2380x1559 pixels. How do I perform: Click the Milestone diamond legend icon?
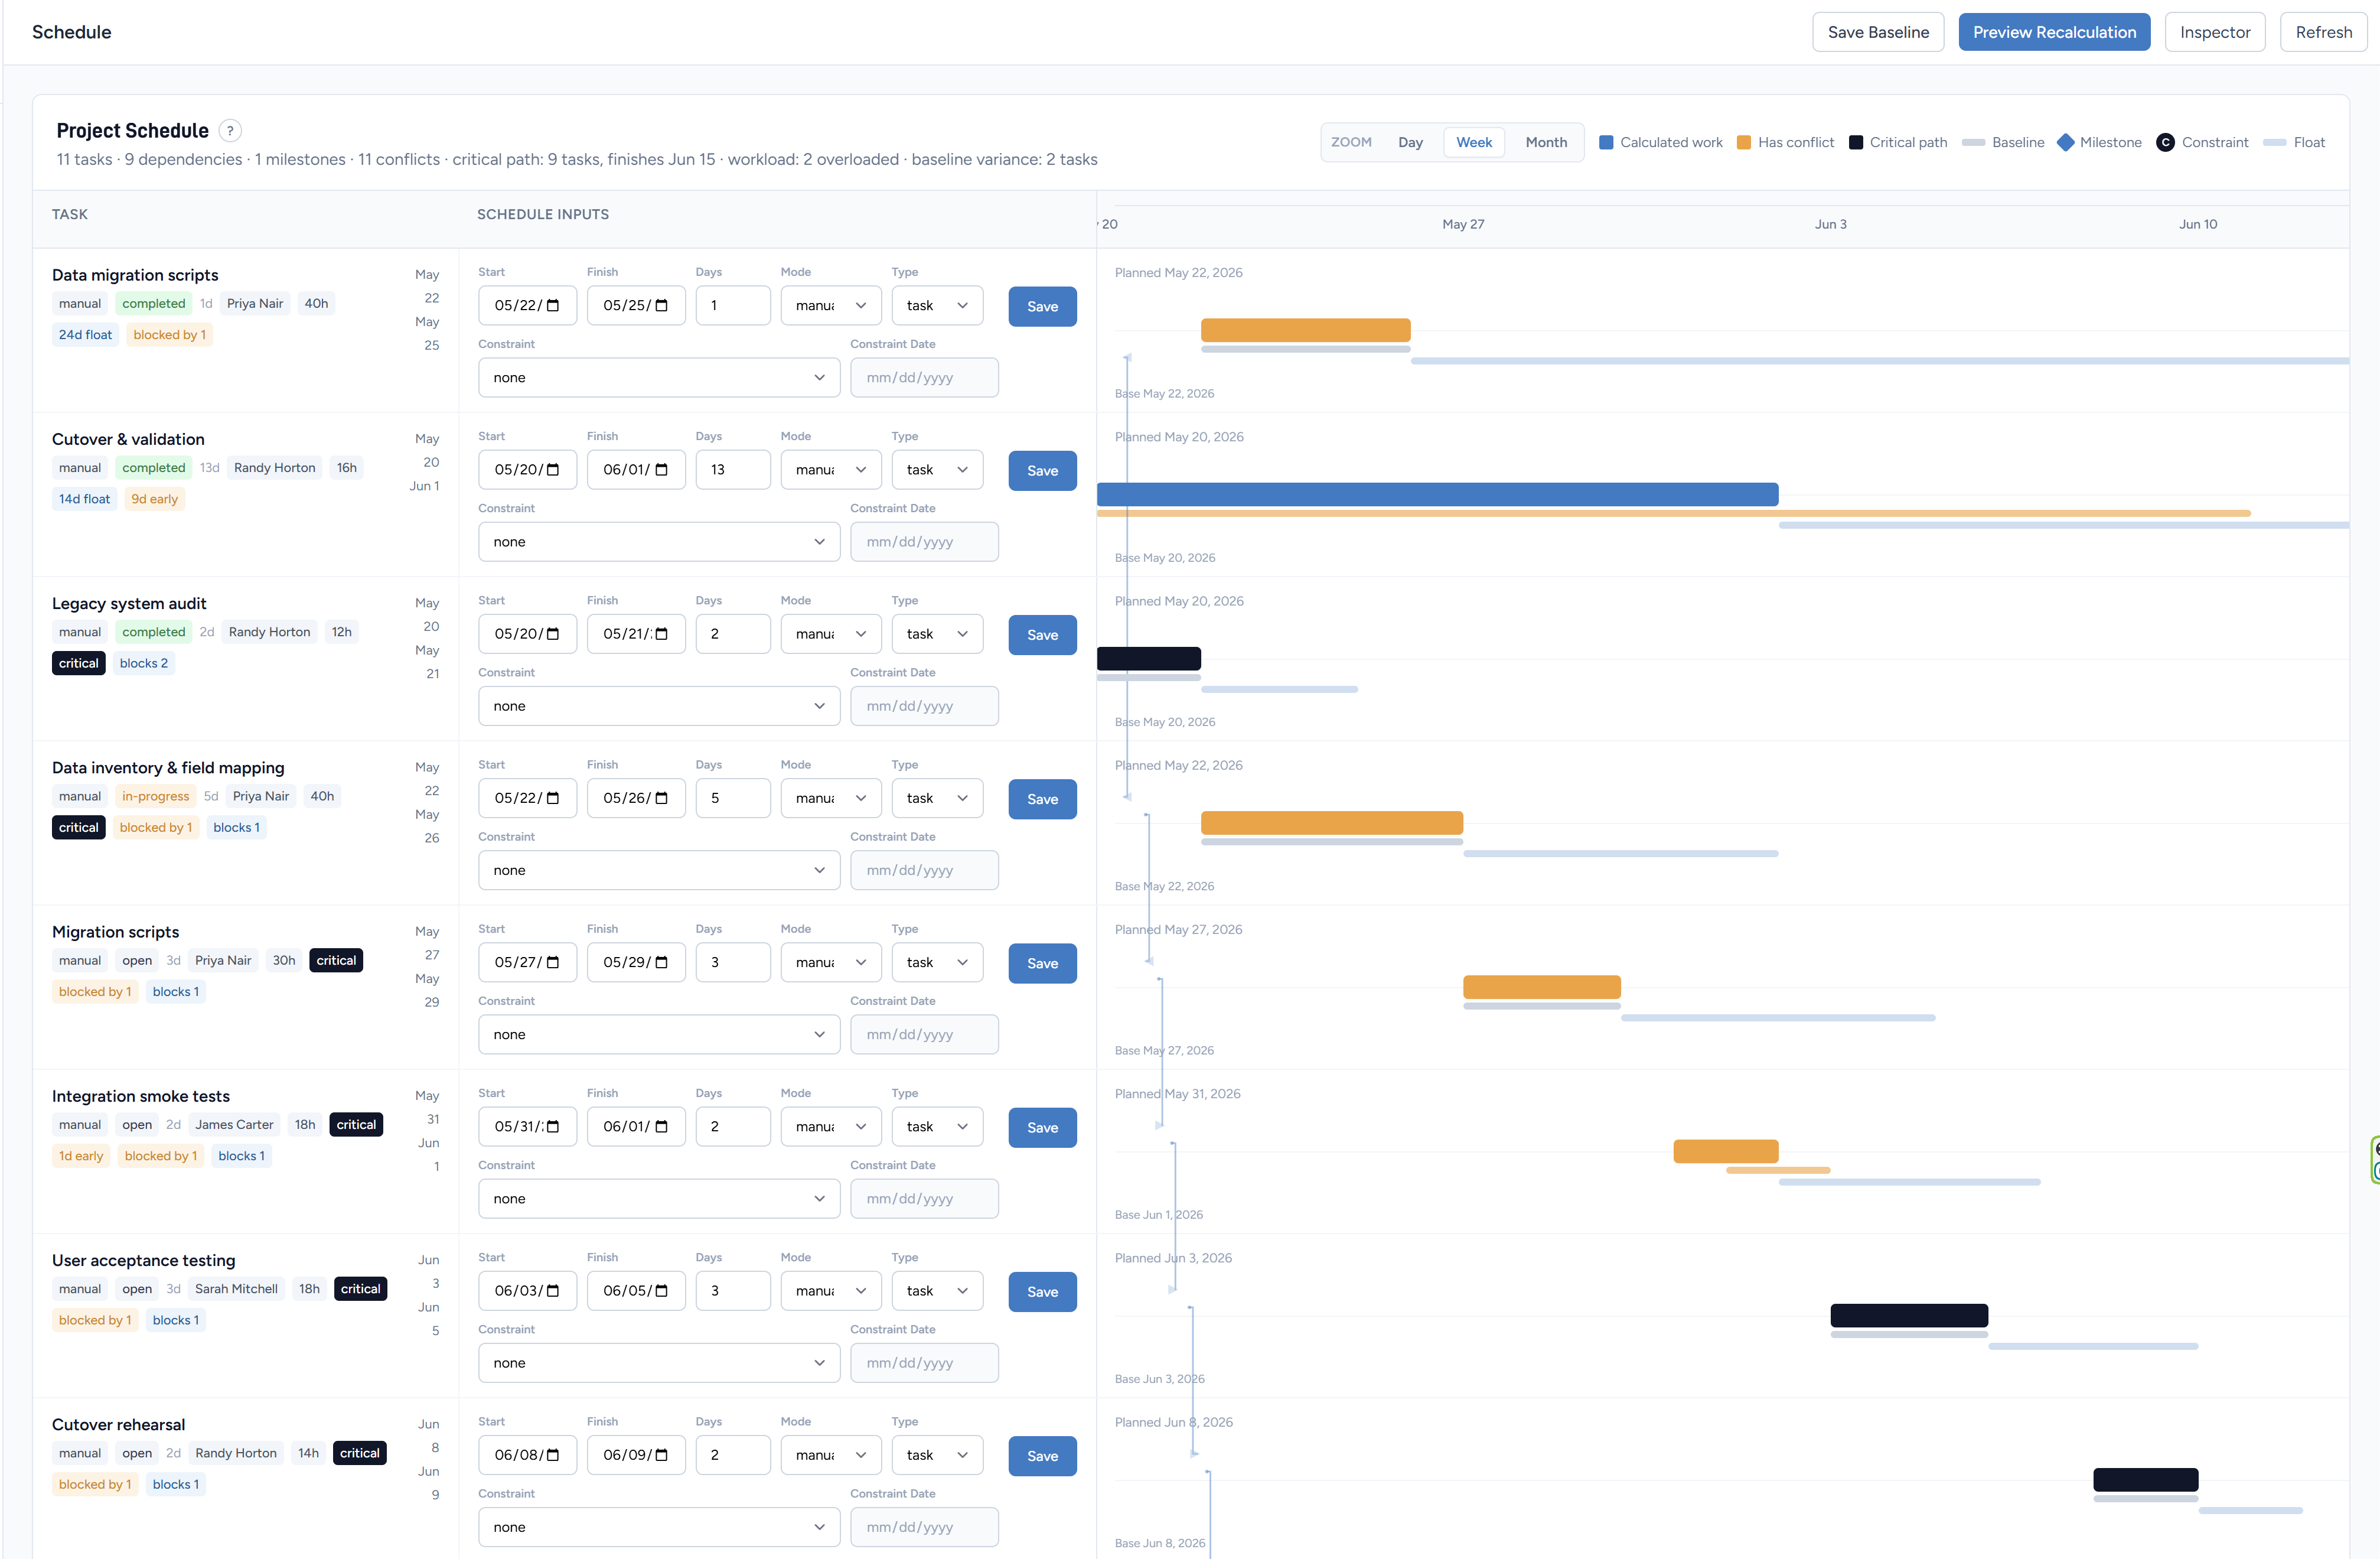coord(2066,142)
